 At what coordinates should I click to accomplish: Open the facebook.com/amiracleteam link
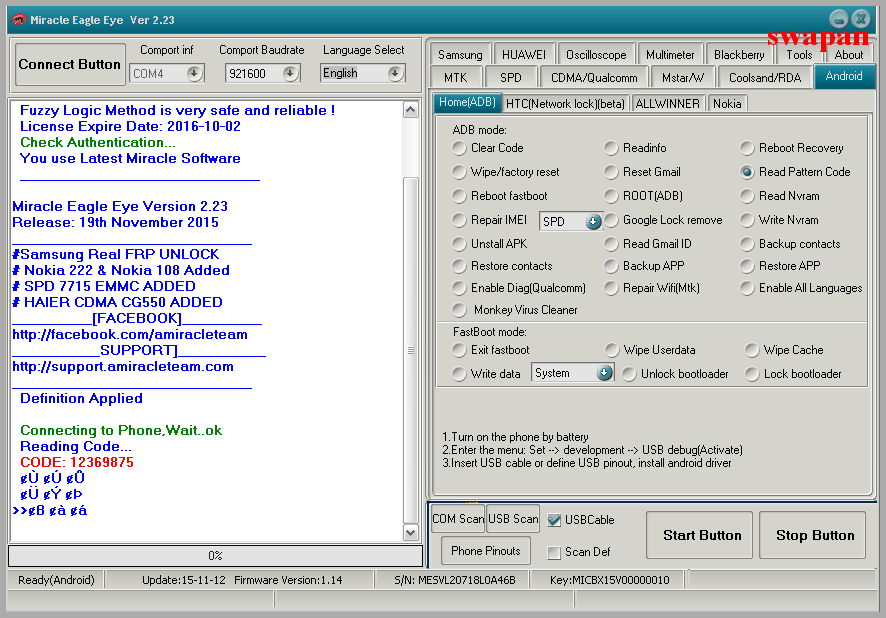pos(130,334)
